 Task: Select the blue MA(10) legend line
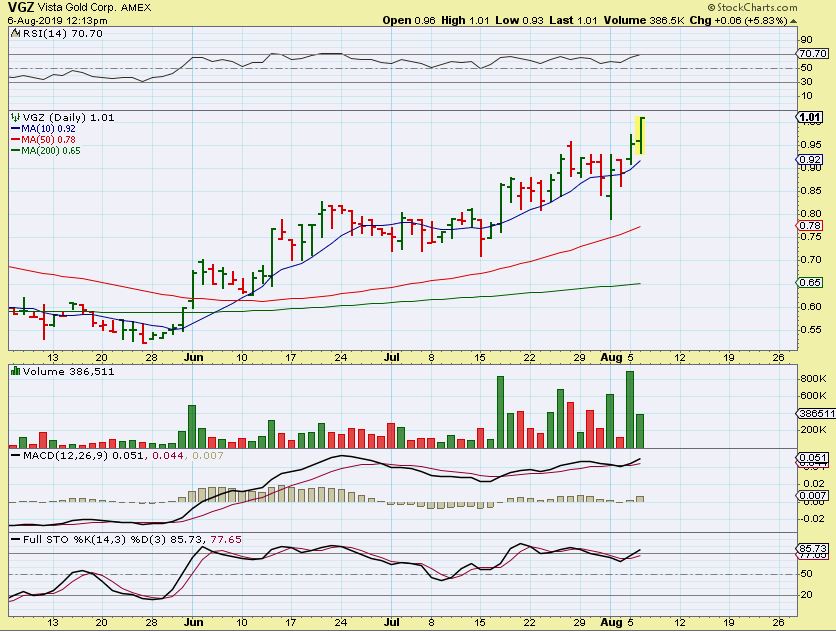(x=16, y=129)
